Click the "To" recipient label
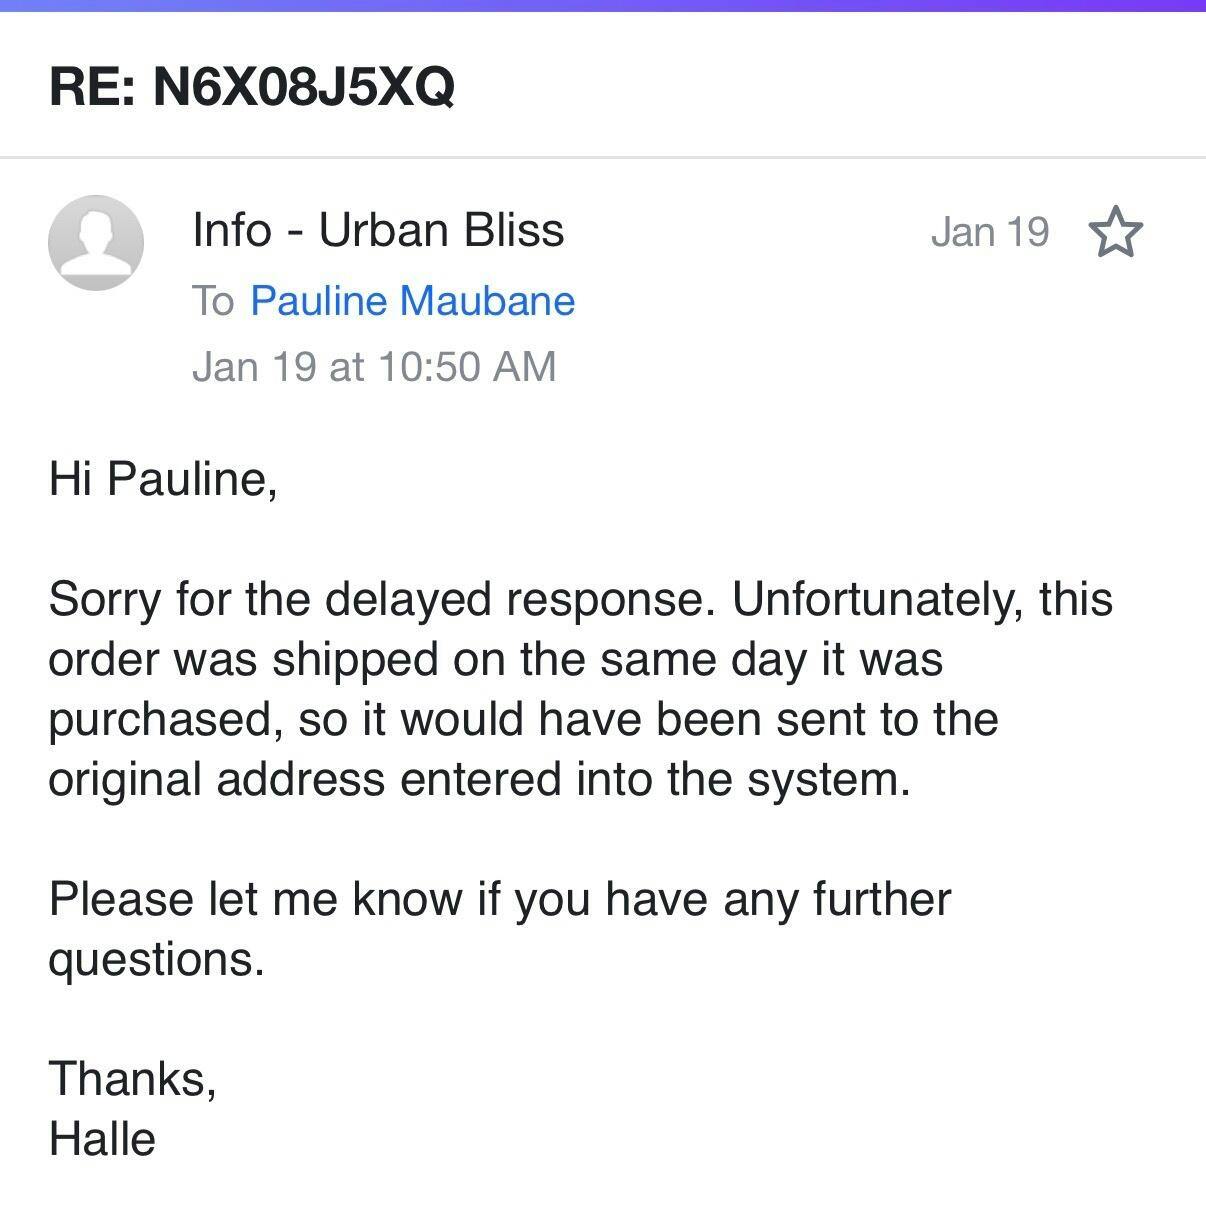Image resolution: width=1206 pixels, height=1229 pixels. [213, 301]
